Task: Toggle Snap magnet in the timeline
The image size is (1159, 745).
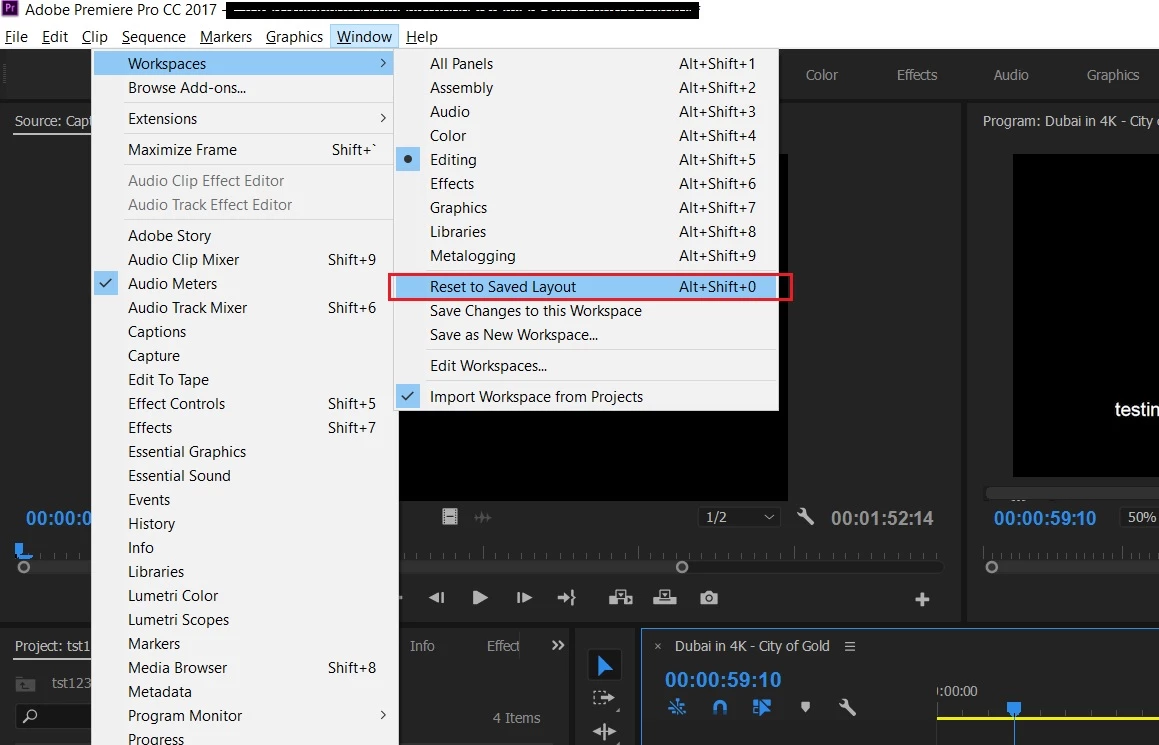Action: [719, 707]
